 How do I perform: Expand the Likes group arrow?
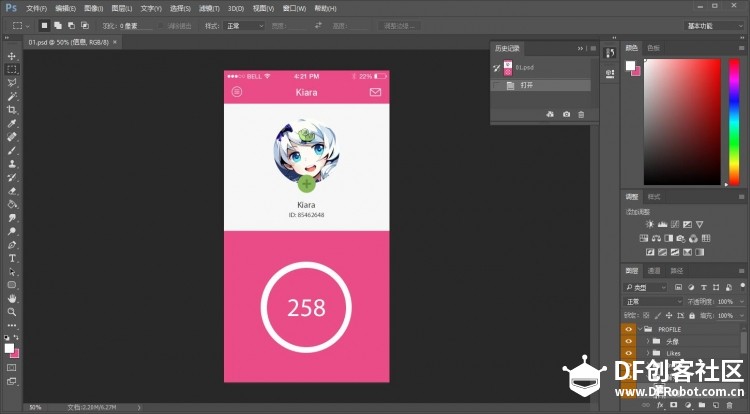(x=648, y=353)
